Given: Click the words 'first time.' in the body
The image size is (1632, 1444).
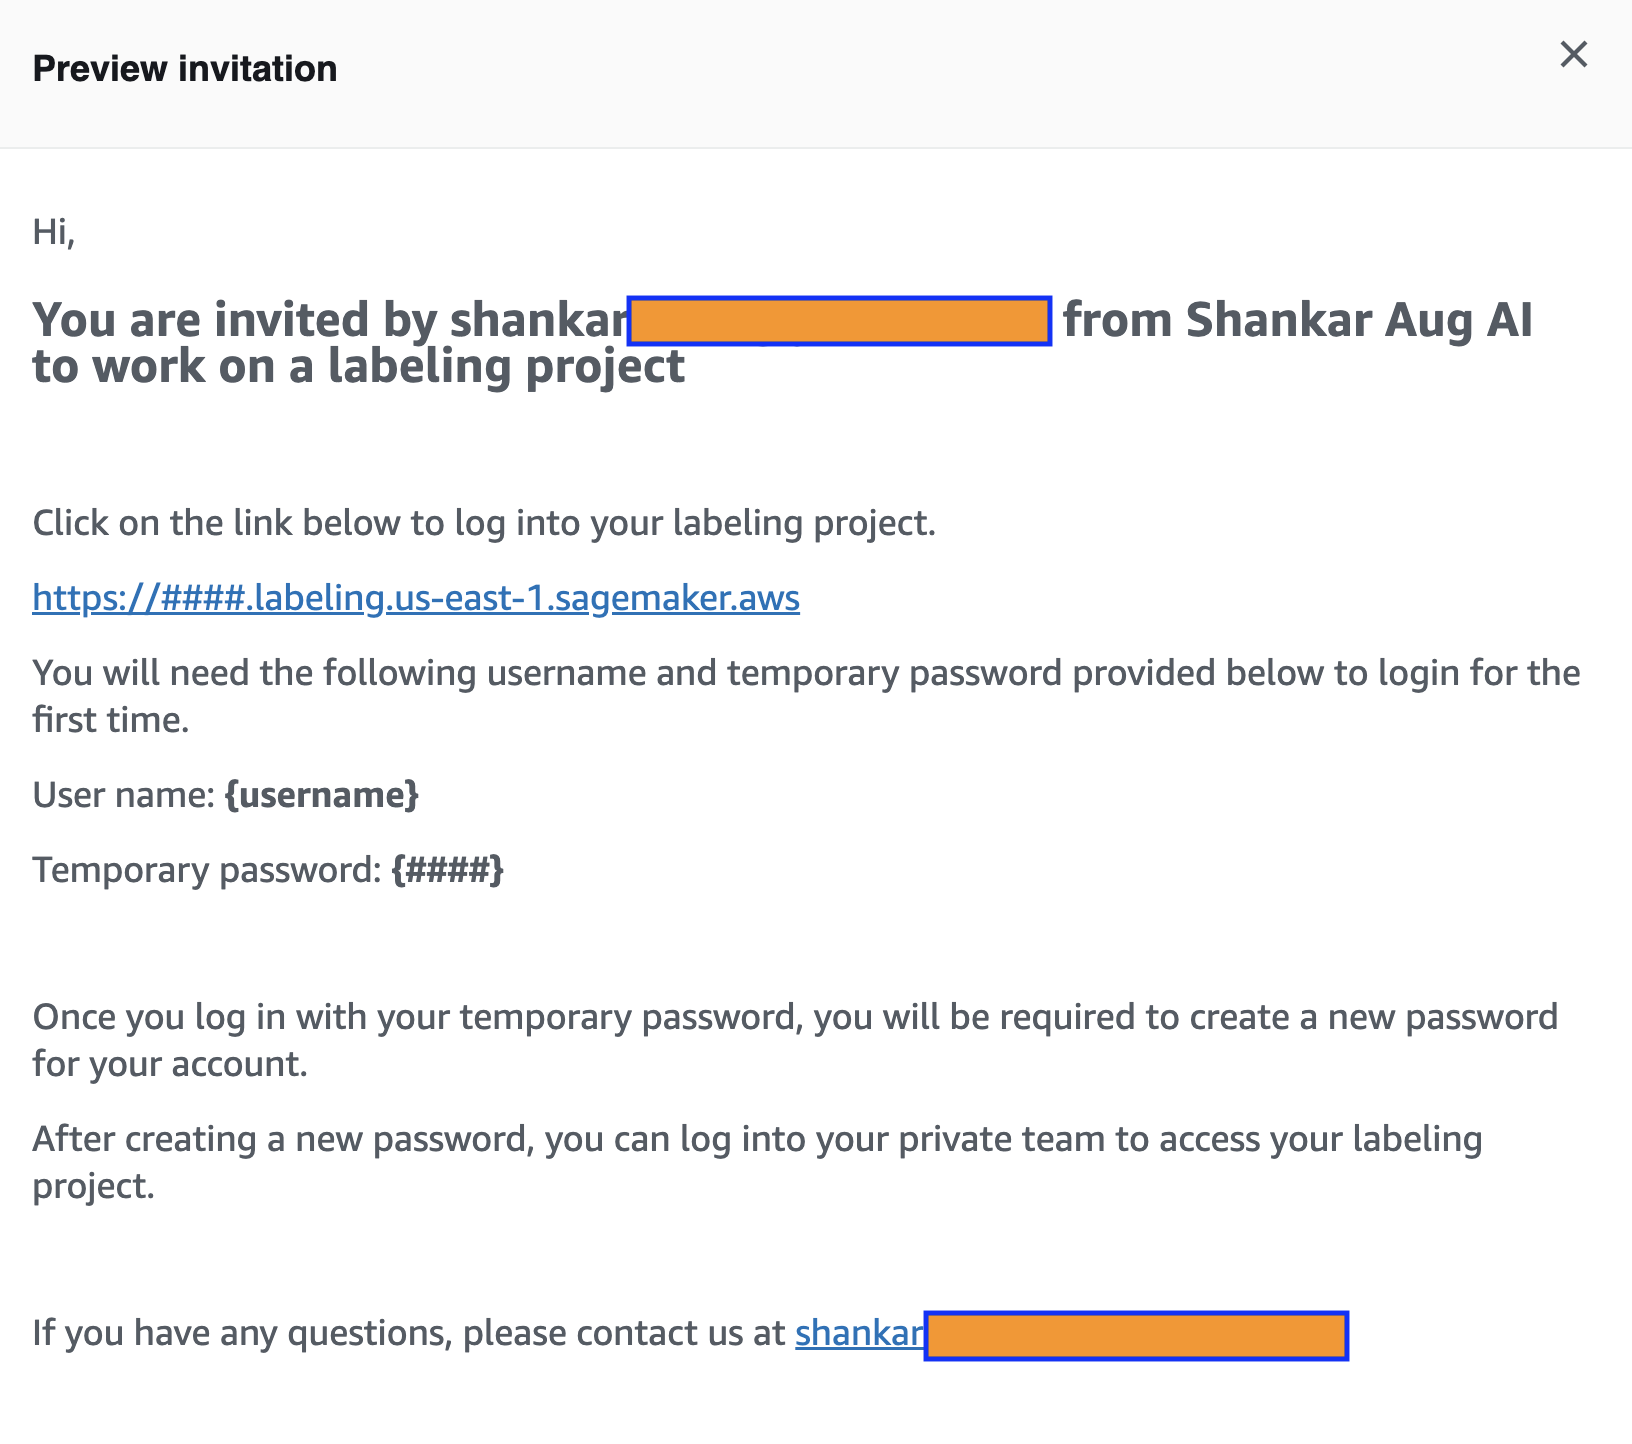Looking at the screenshot, I should coord(111,720).
